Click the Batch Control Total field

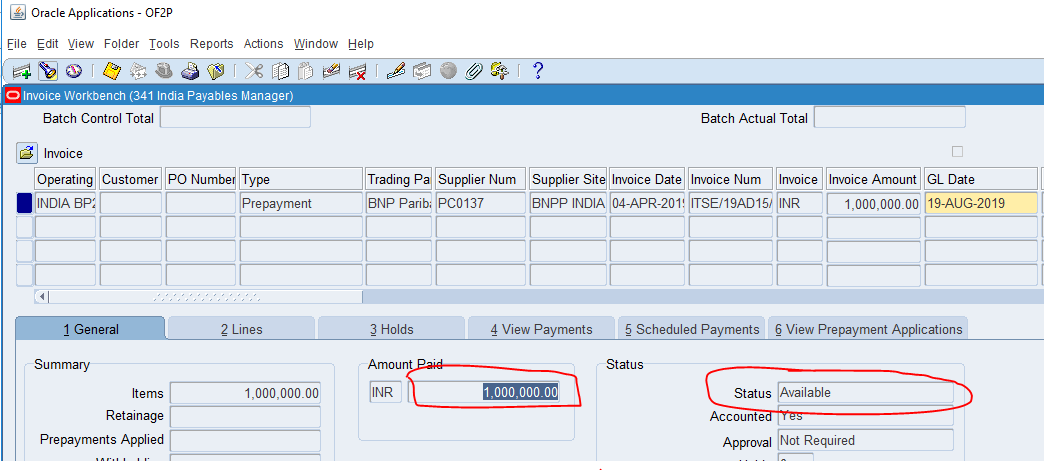pyautogui.click(x=235, y=117)
